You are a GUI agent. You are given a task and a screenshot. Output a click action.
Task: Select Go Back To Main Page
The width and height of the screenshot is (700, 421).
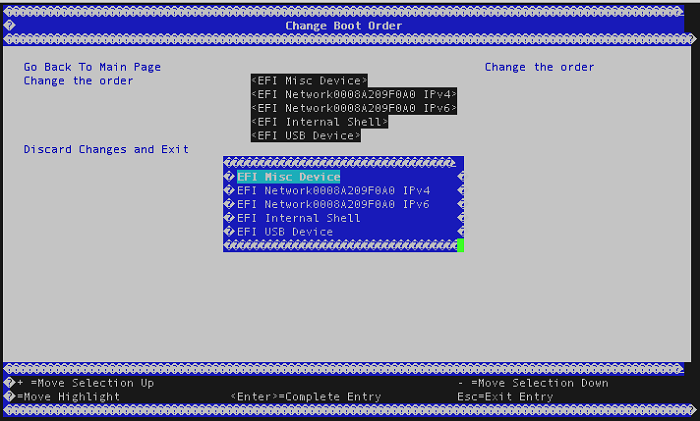[x=92, y=67]
